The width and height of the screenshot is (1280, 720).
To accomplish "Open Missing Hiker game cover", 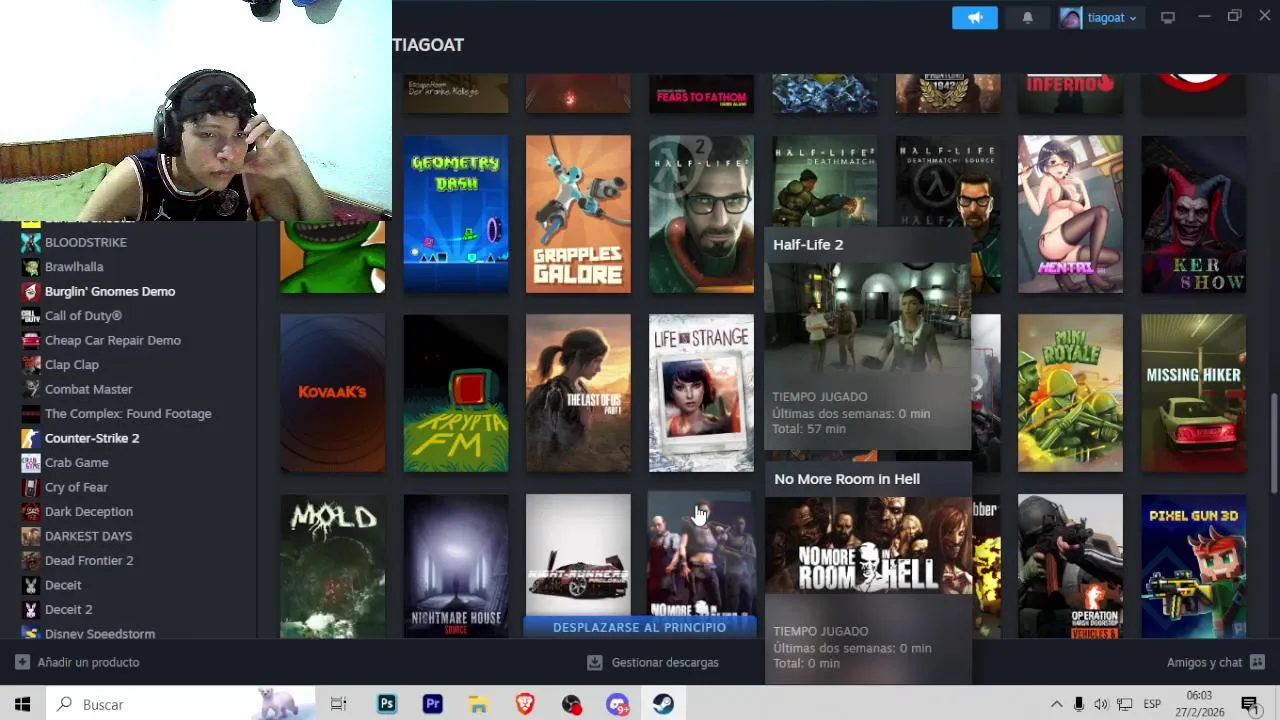I will pos(1193,393).
